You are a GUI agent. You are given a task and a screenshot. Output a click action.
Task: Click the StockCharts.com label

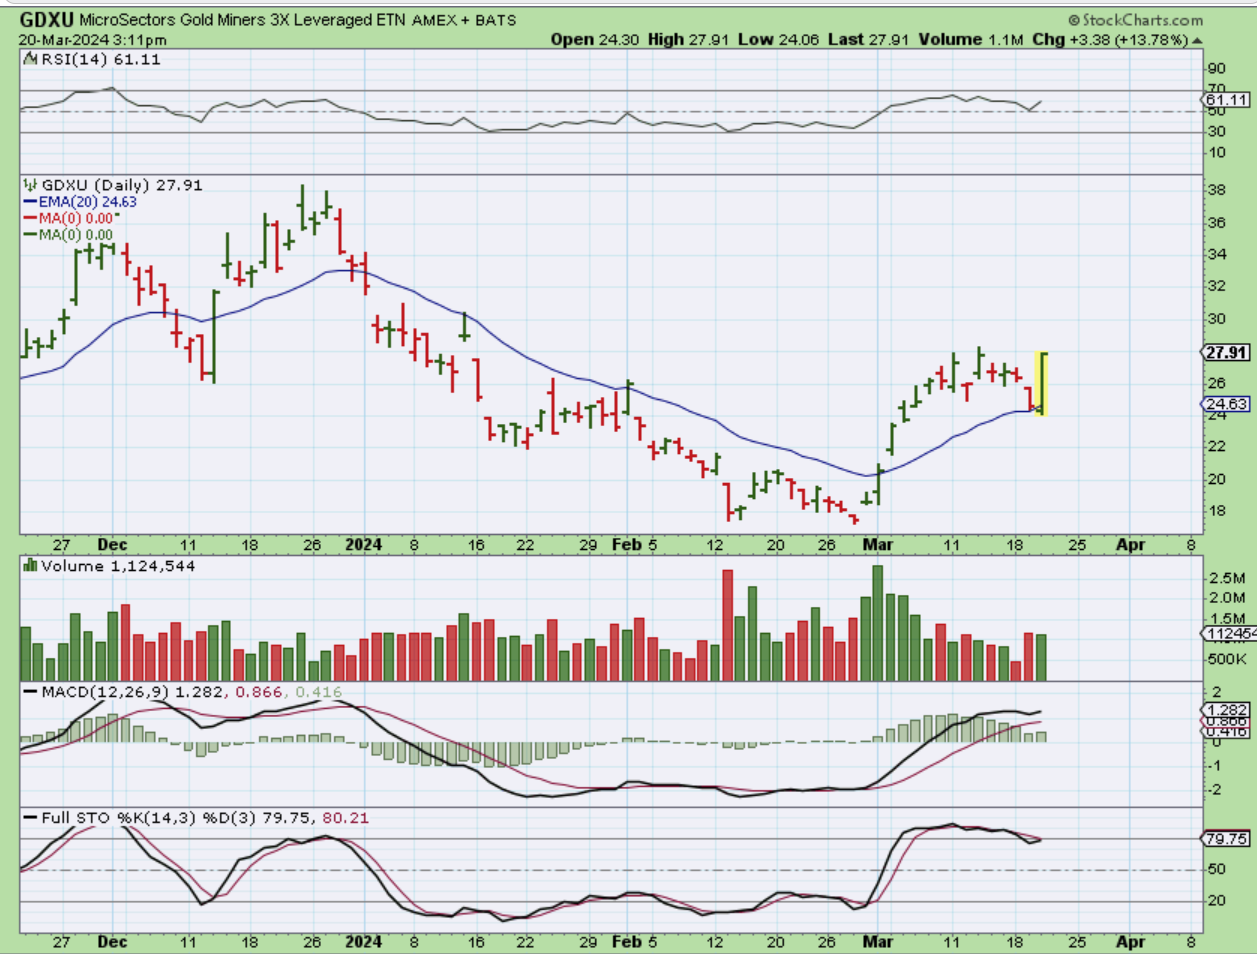click(1135, 20)
